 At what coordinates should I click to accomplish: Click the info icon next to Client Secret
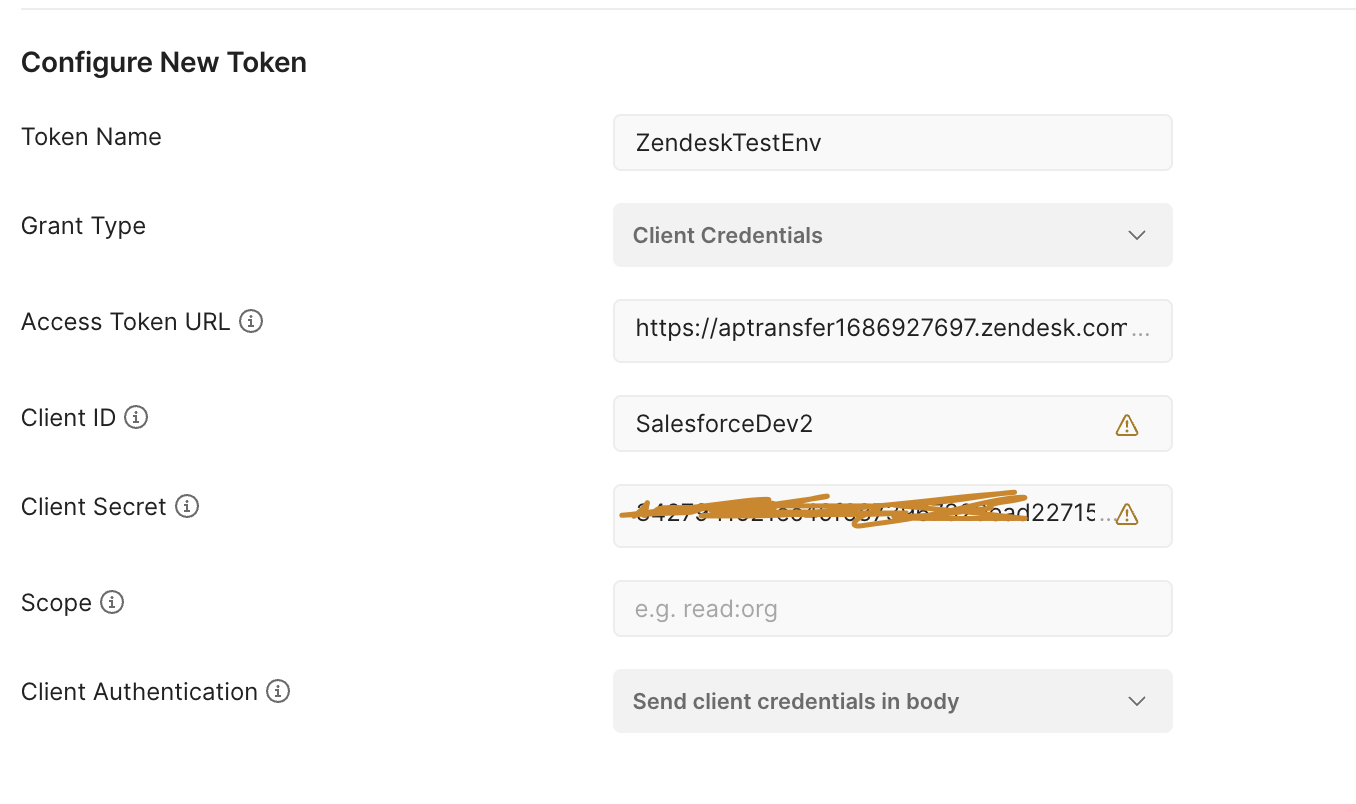coord(187,507)
